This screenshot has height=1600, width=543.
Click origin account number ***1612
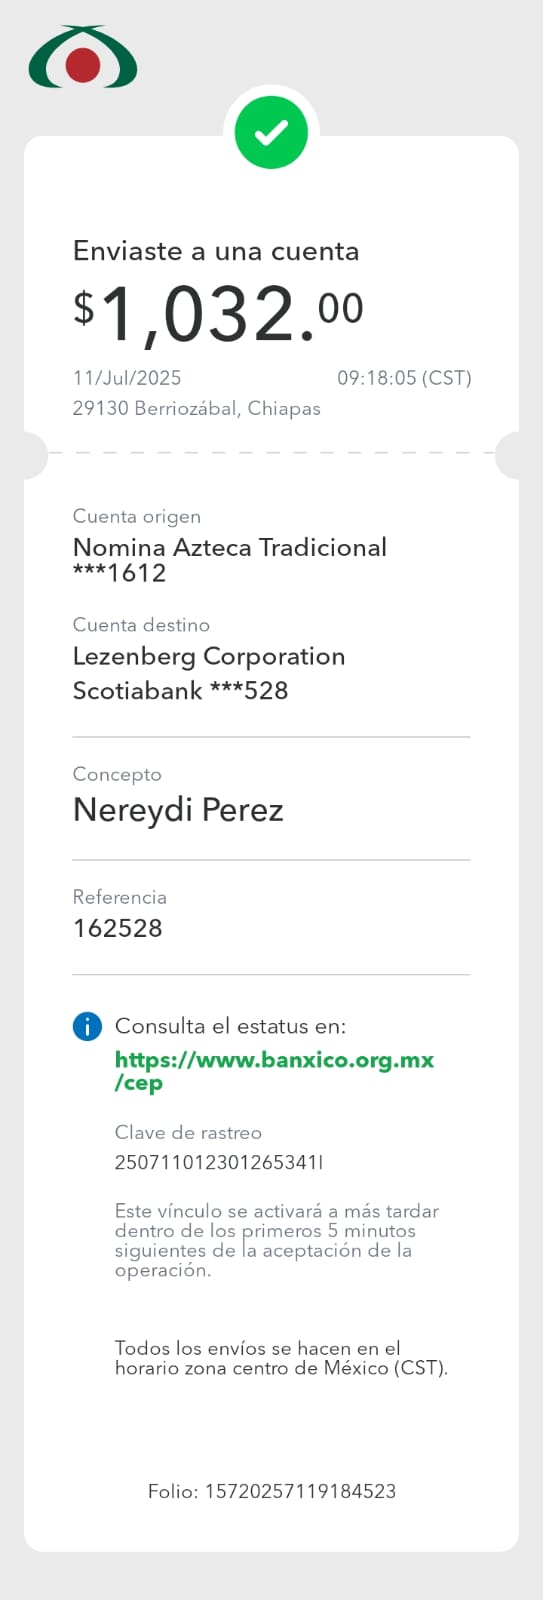click(119, 573)
